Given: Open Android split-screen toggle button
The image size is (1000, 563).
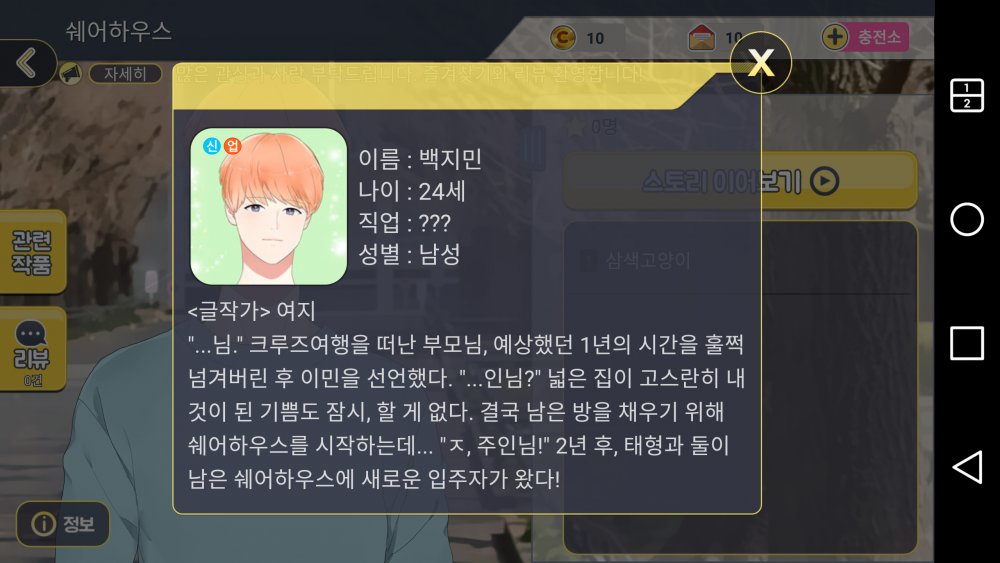Looking at the screenshot, I should tap(967, 96).
